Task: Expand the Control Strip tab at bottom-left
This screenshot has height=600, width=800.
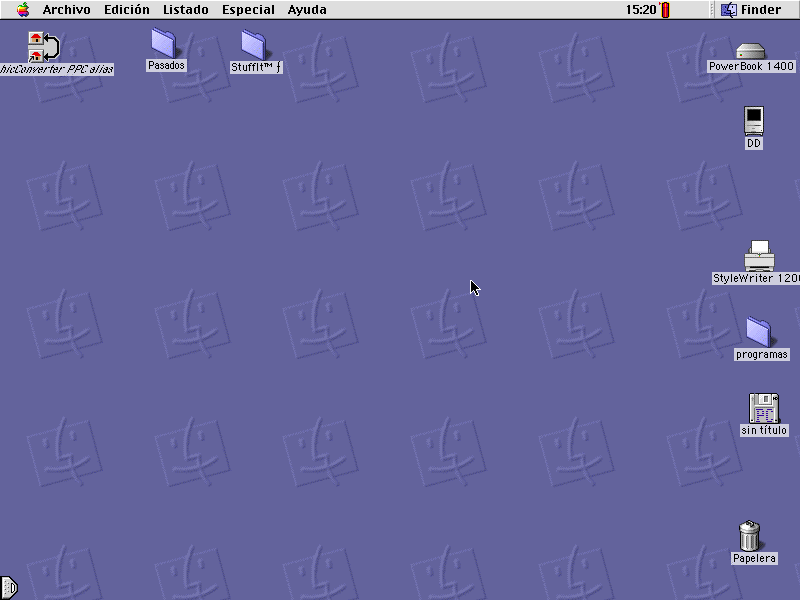Action: [9, 588]
